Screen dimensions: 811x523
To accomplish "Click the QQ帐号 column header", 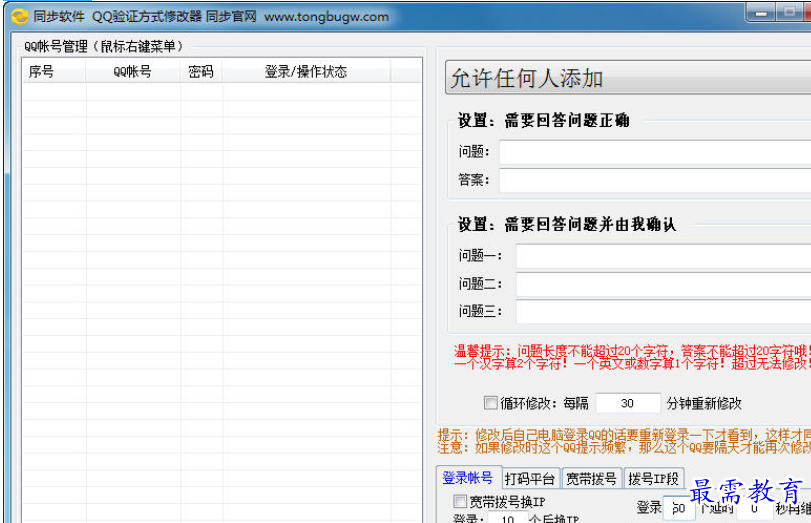I will 133,71.
